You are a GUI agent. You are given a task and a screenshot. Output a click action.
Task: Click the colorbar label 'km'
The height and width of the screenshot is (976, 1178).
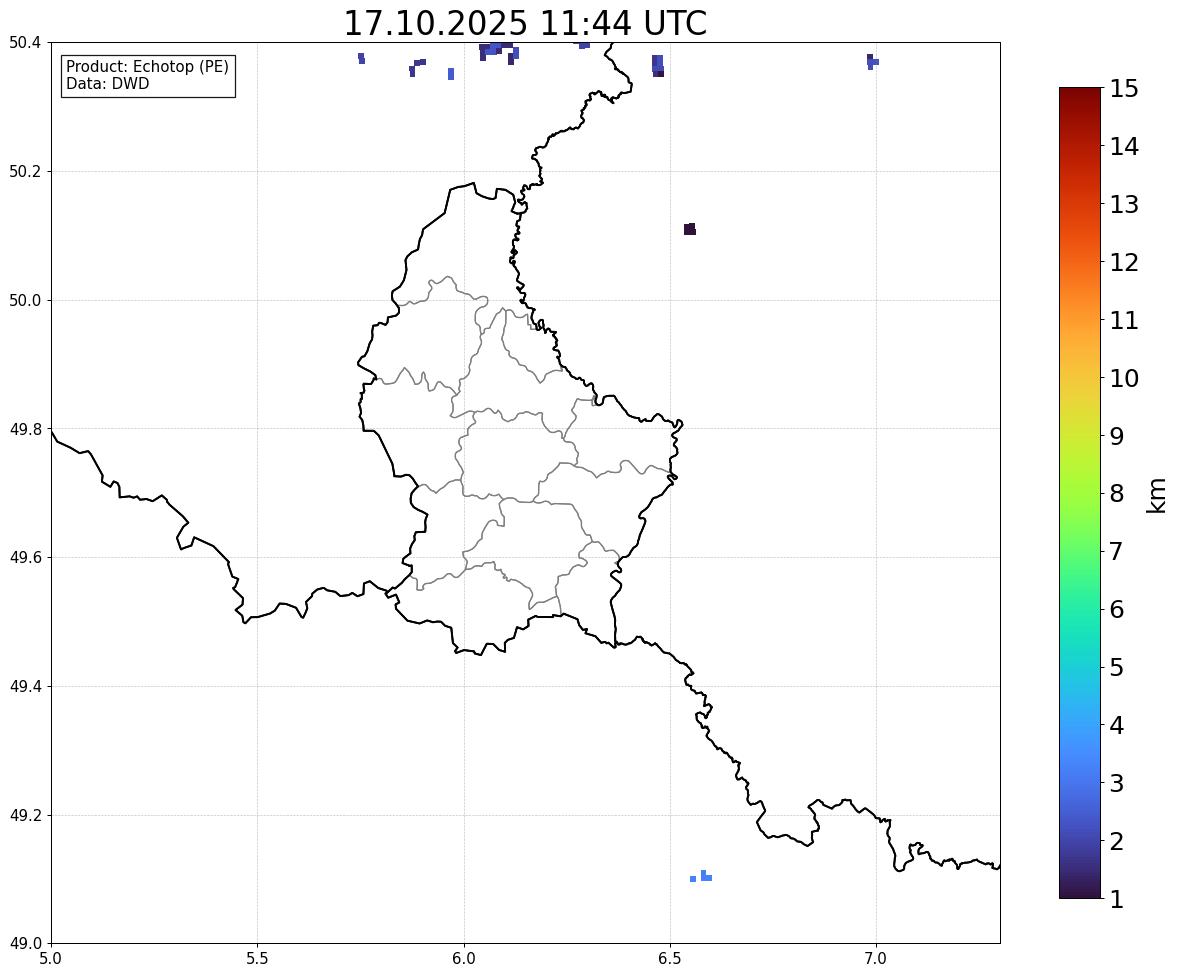click(1157, 495)
